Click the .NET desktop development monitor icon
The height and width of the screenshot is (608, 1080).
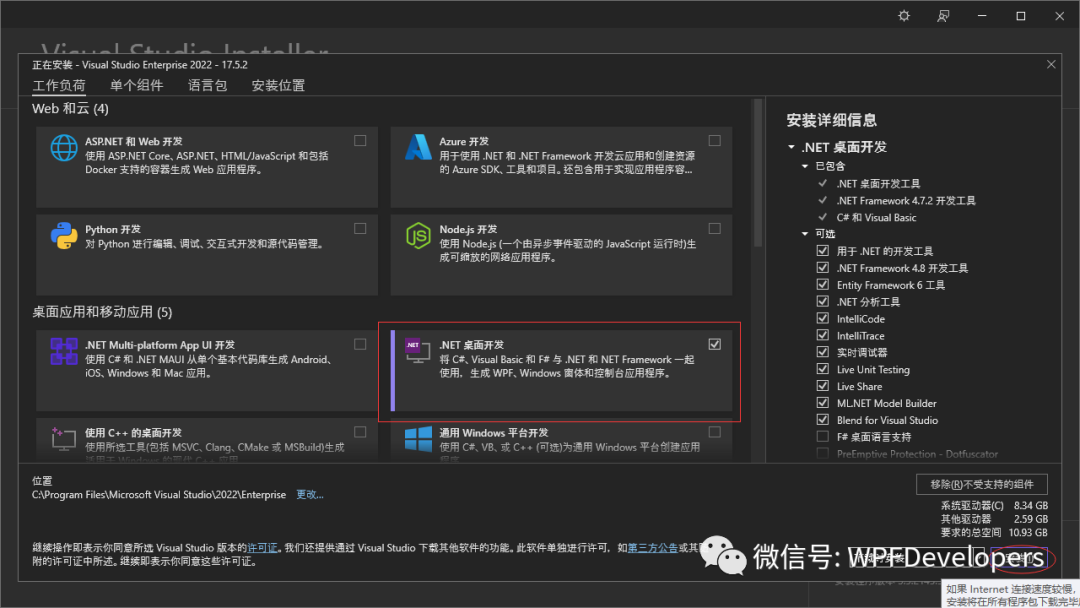(x=418, y=351)
